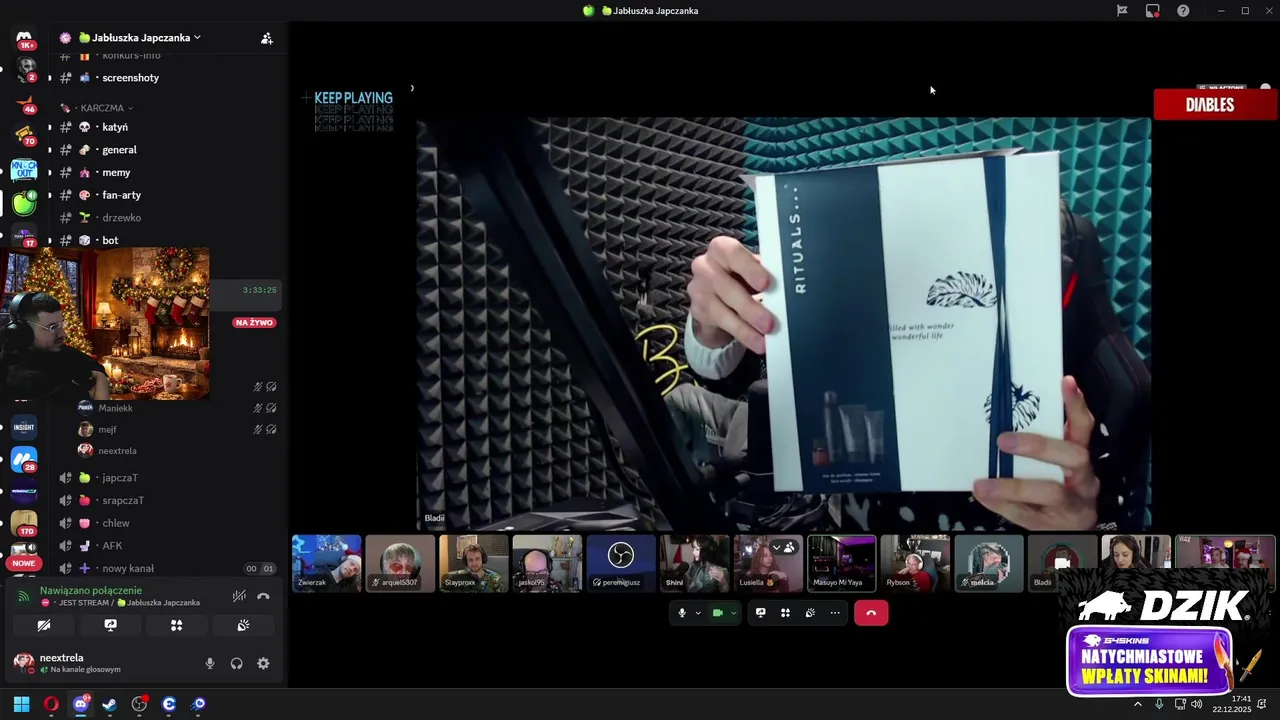The width and height of the screenshot is (1280, 720).
Task: Open activities in voice panel
Action: 176,625
